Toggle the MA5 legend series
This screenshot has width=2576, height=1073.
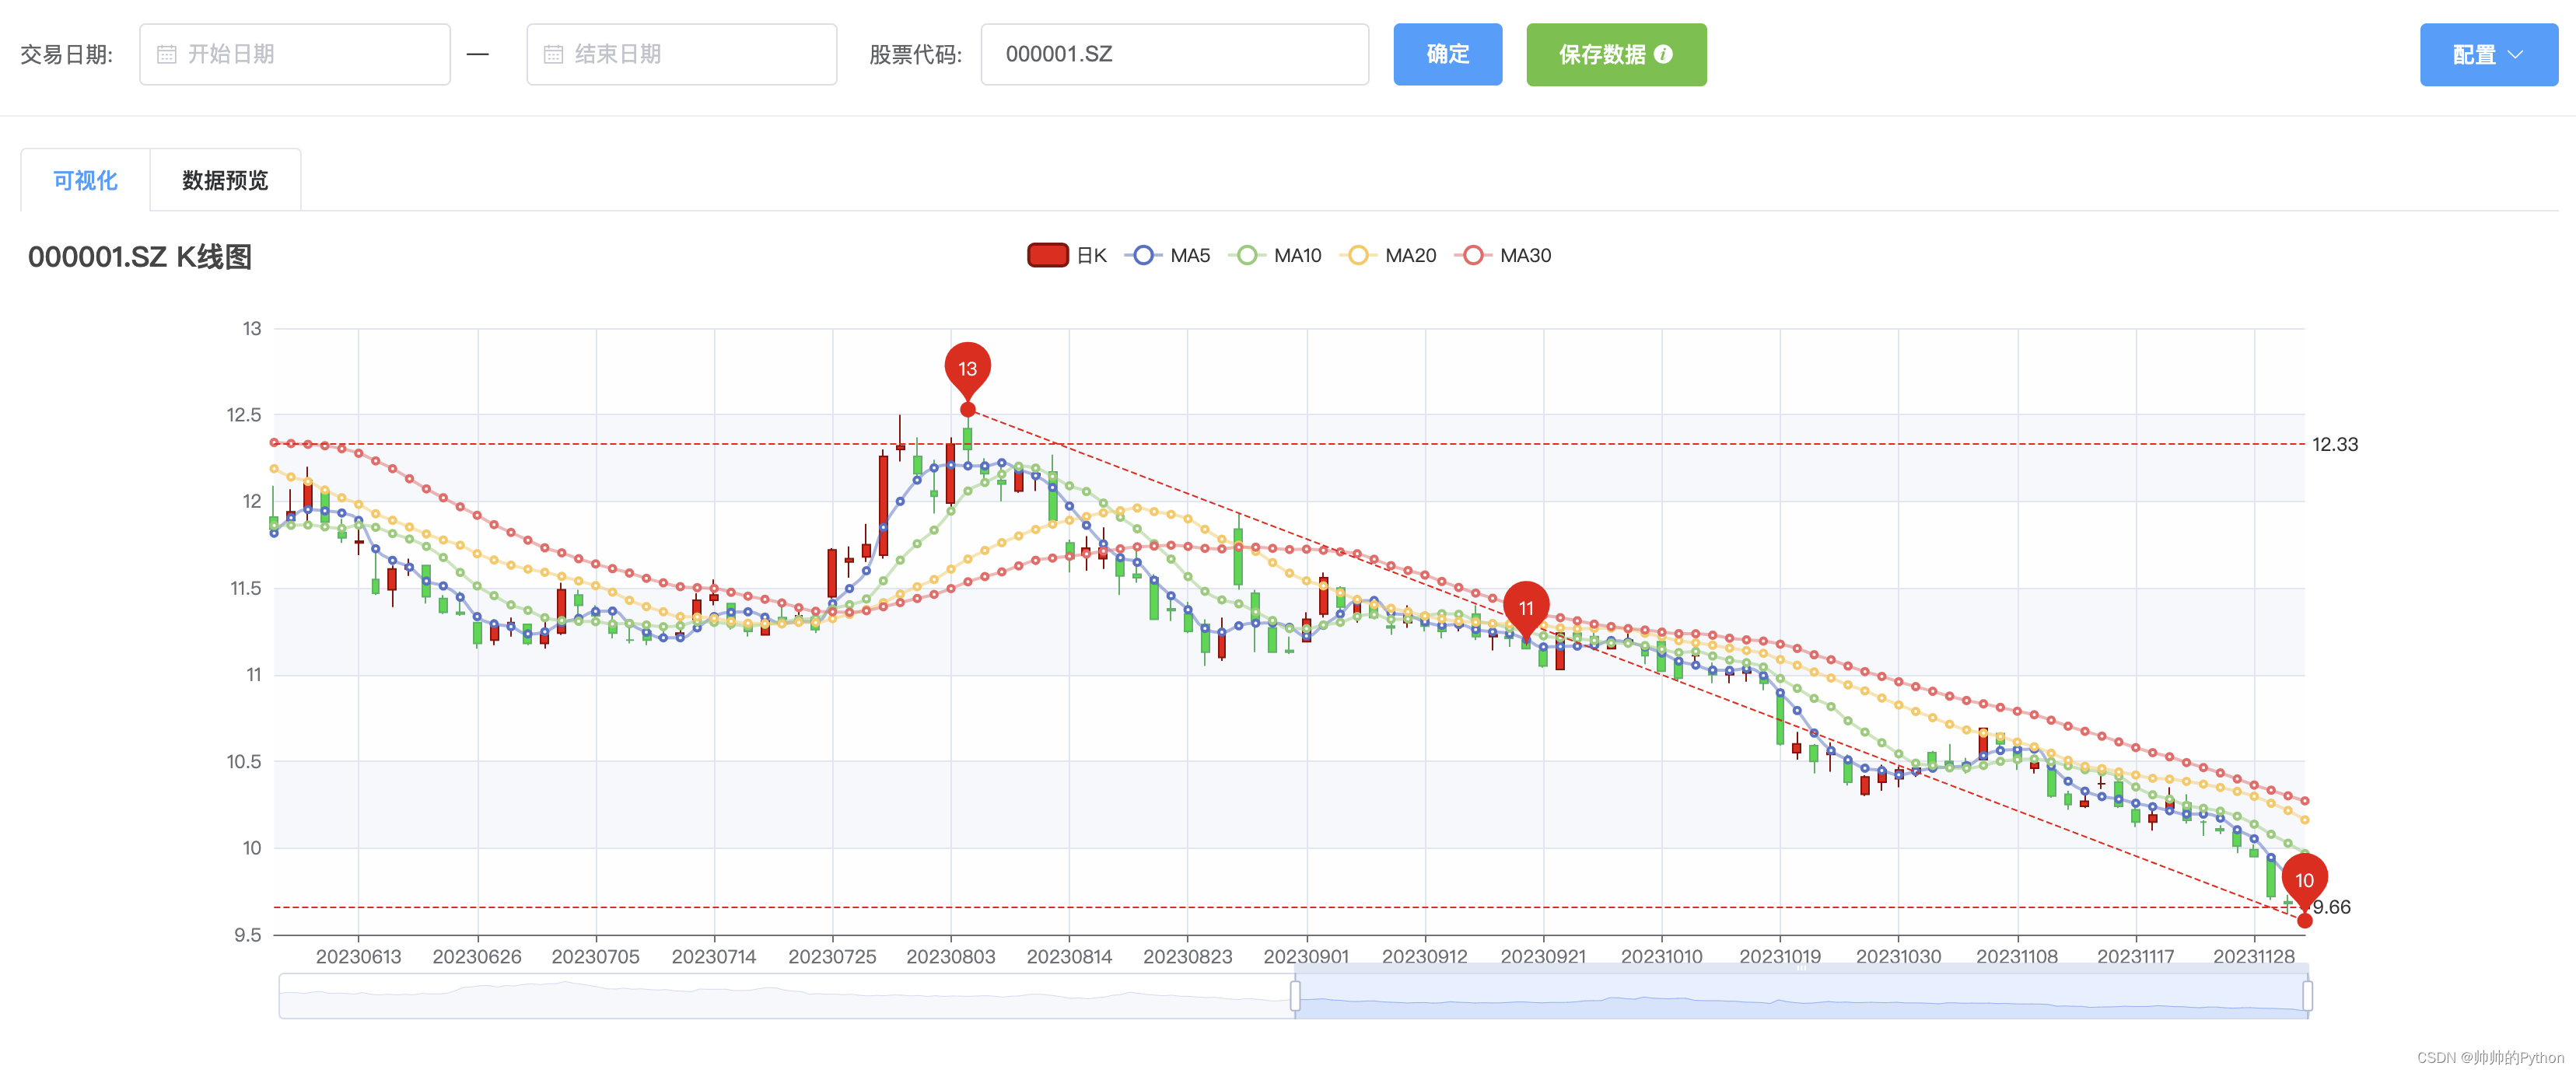[1166, 255]
